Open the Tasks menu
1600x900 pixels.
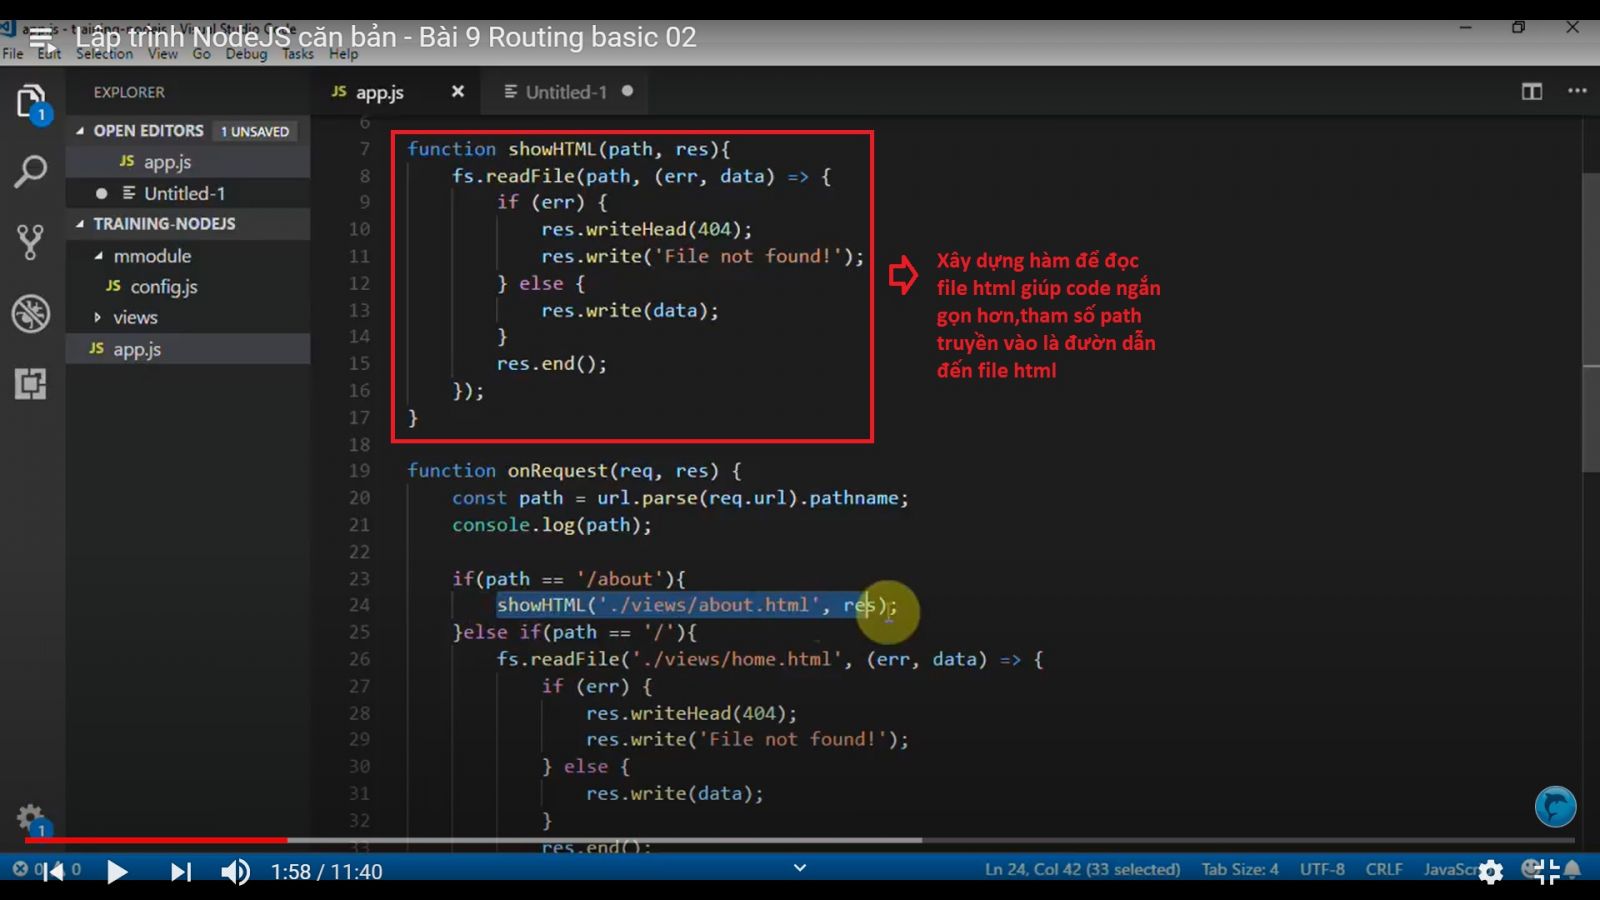(297, 54)
